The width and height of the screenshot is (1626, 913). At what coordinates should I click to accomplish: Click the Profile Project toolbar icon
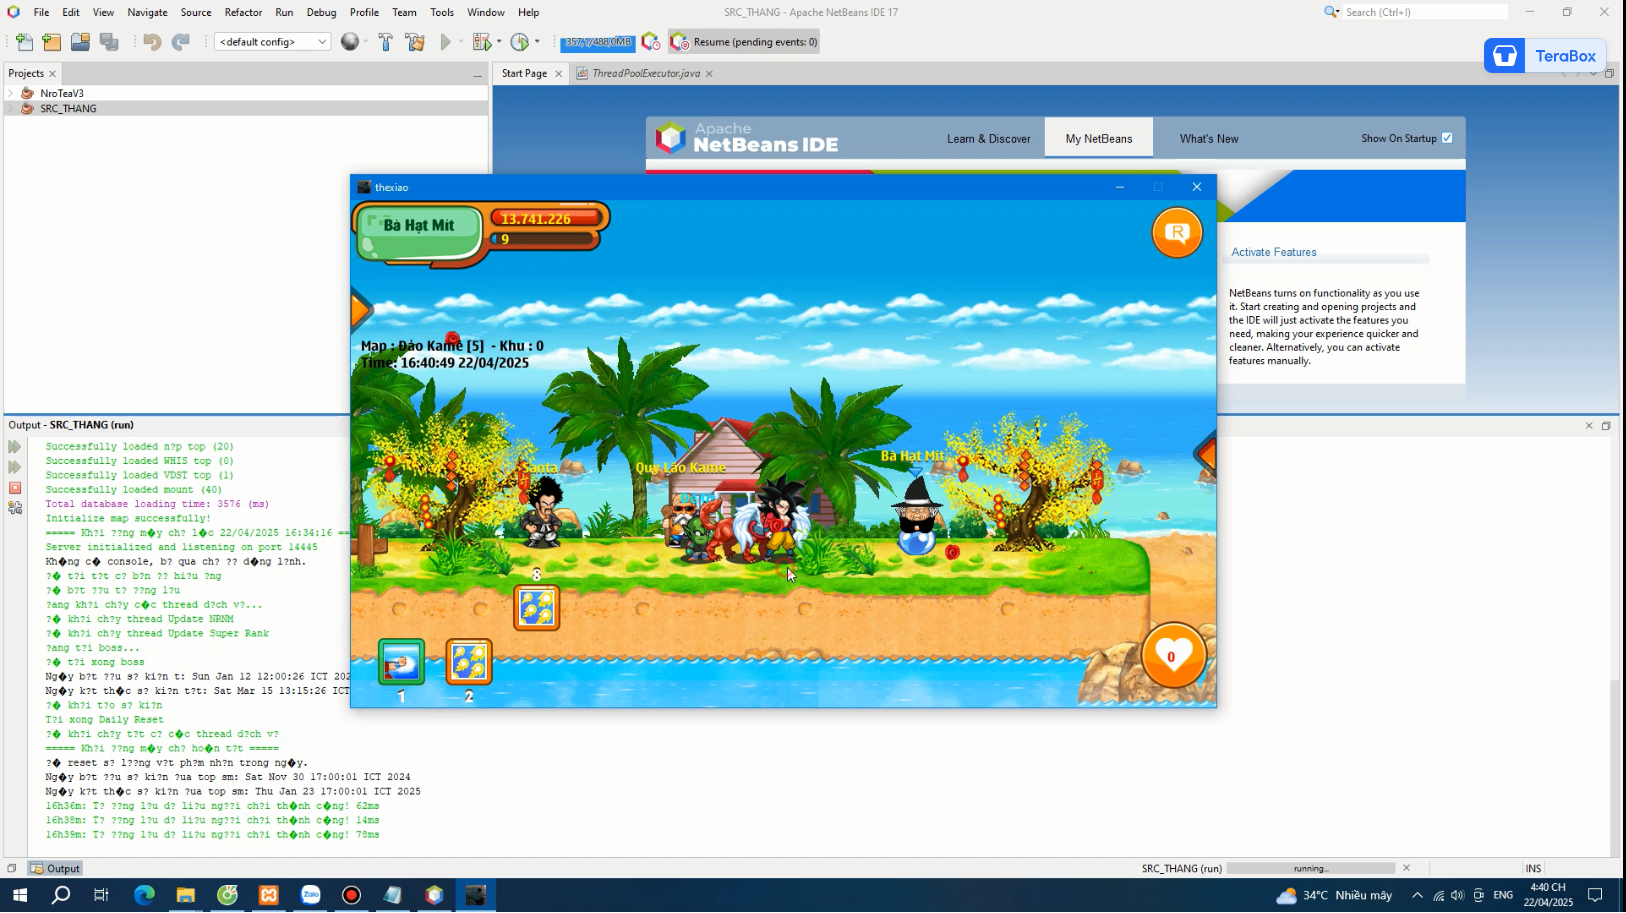point(519,42)
